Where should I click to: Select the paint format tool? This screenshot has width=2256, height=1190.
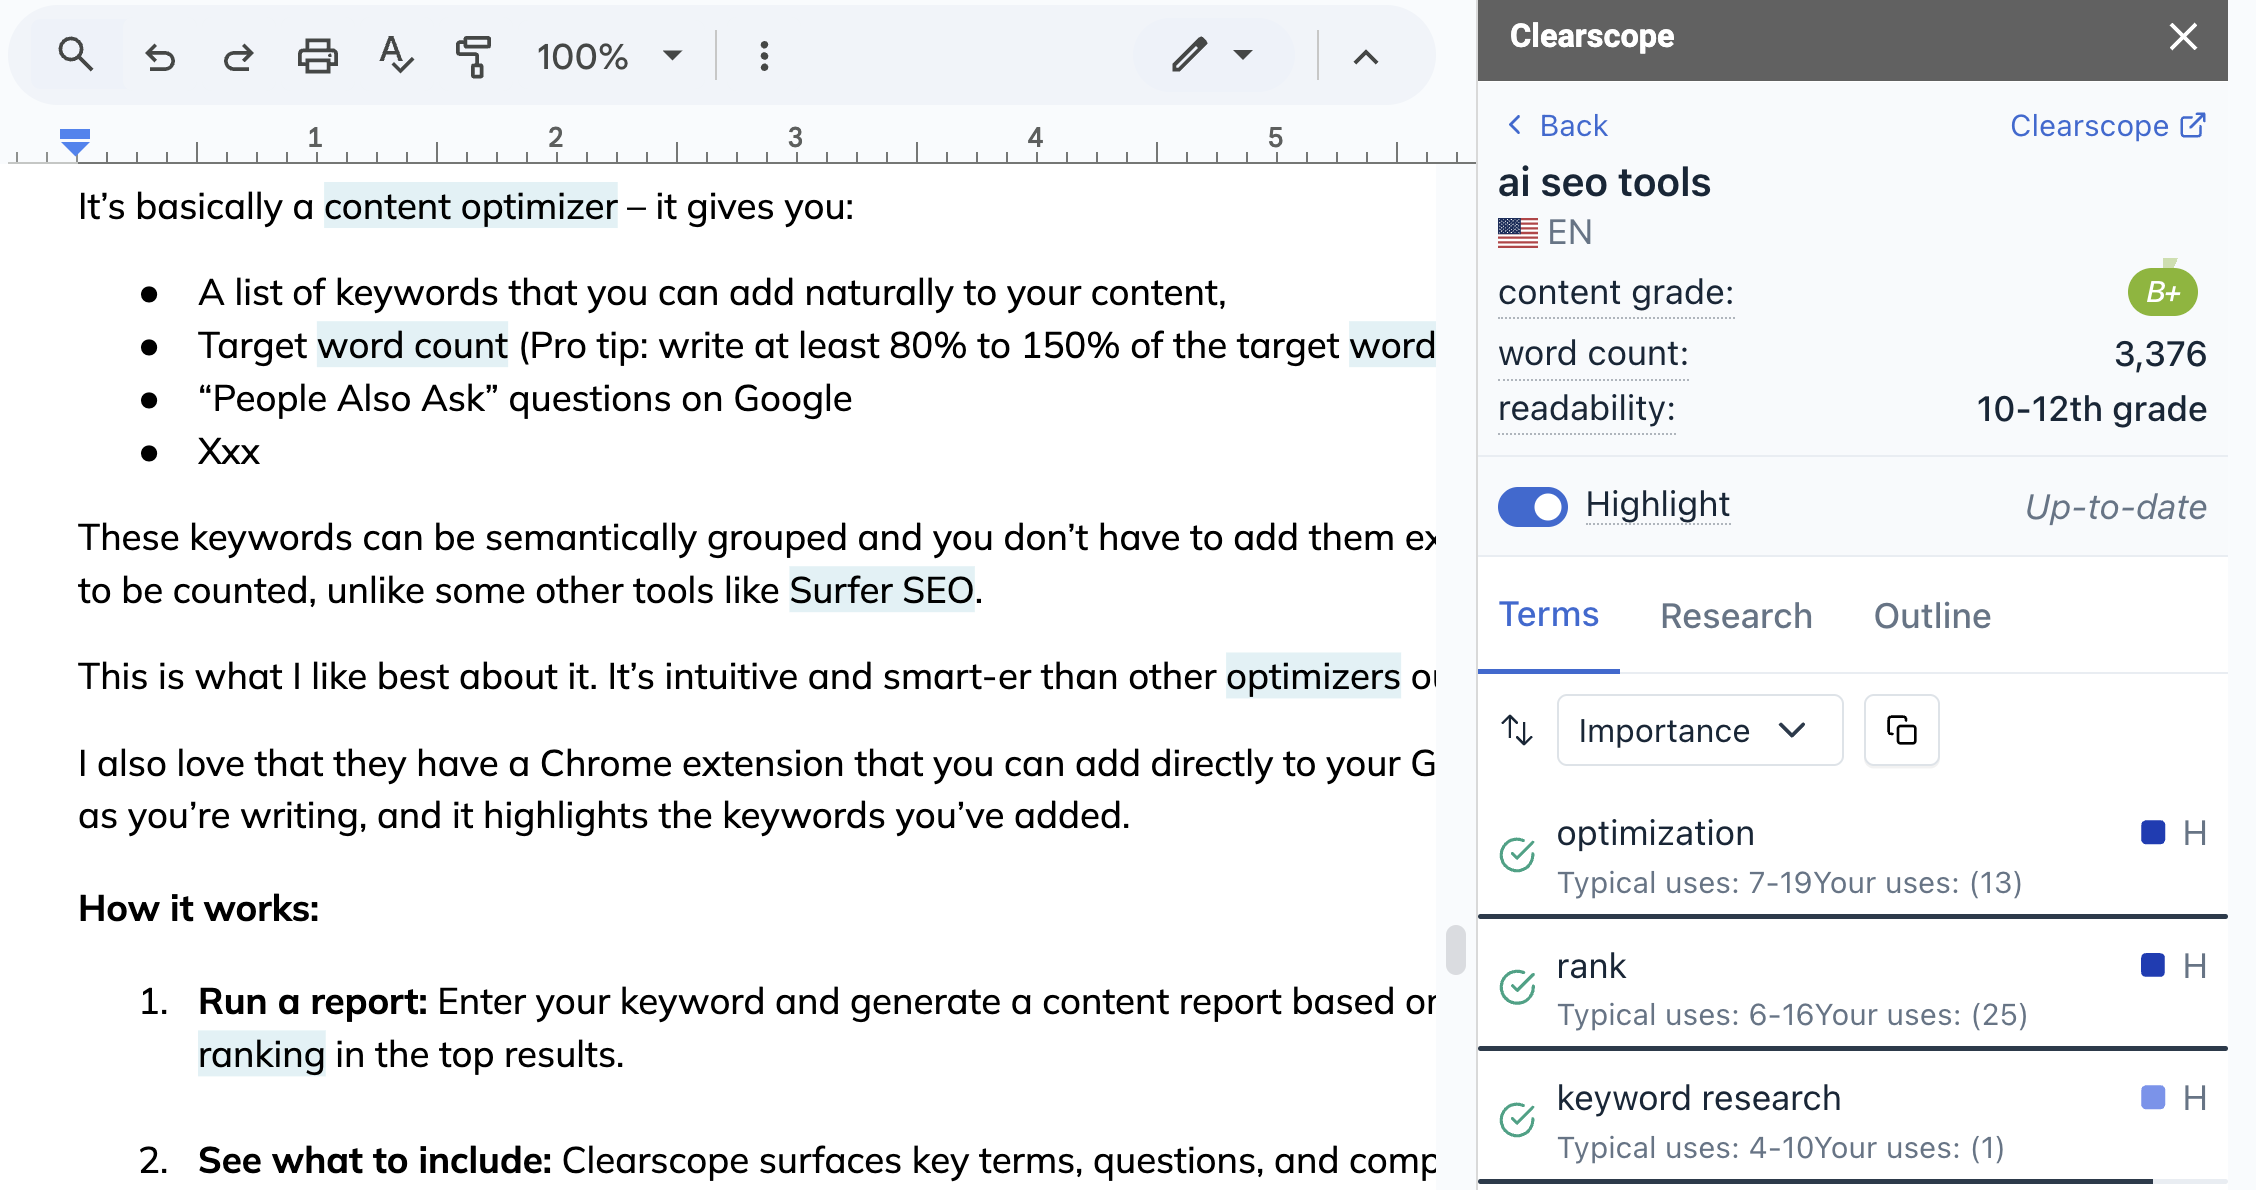coord(474,55)
